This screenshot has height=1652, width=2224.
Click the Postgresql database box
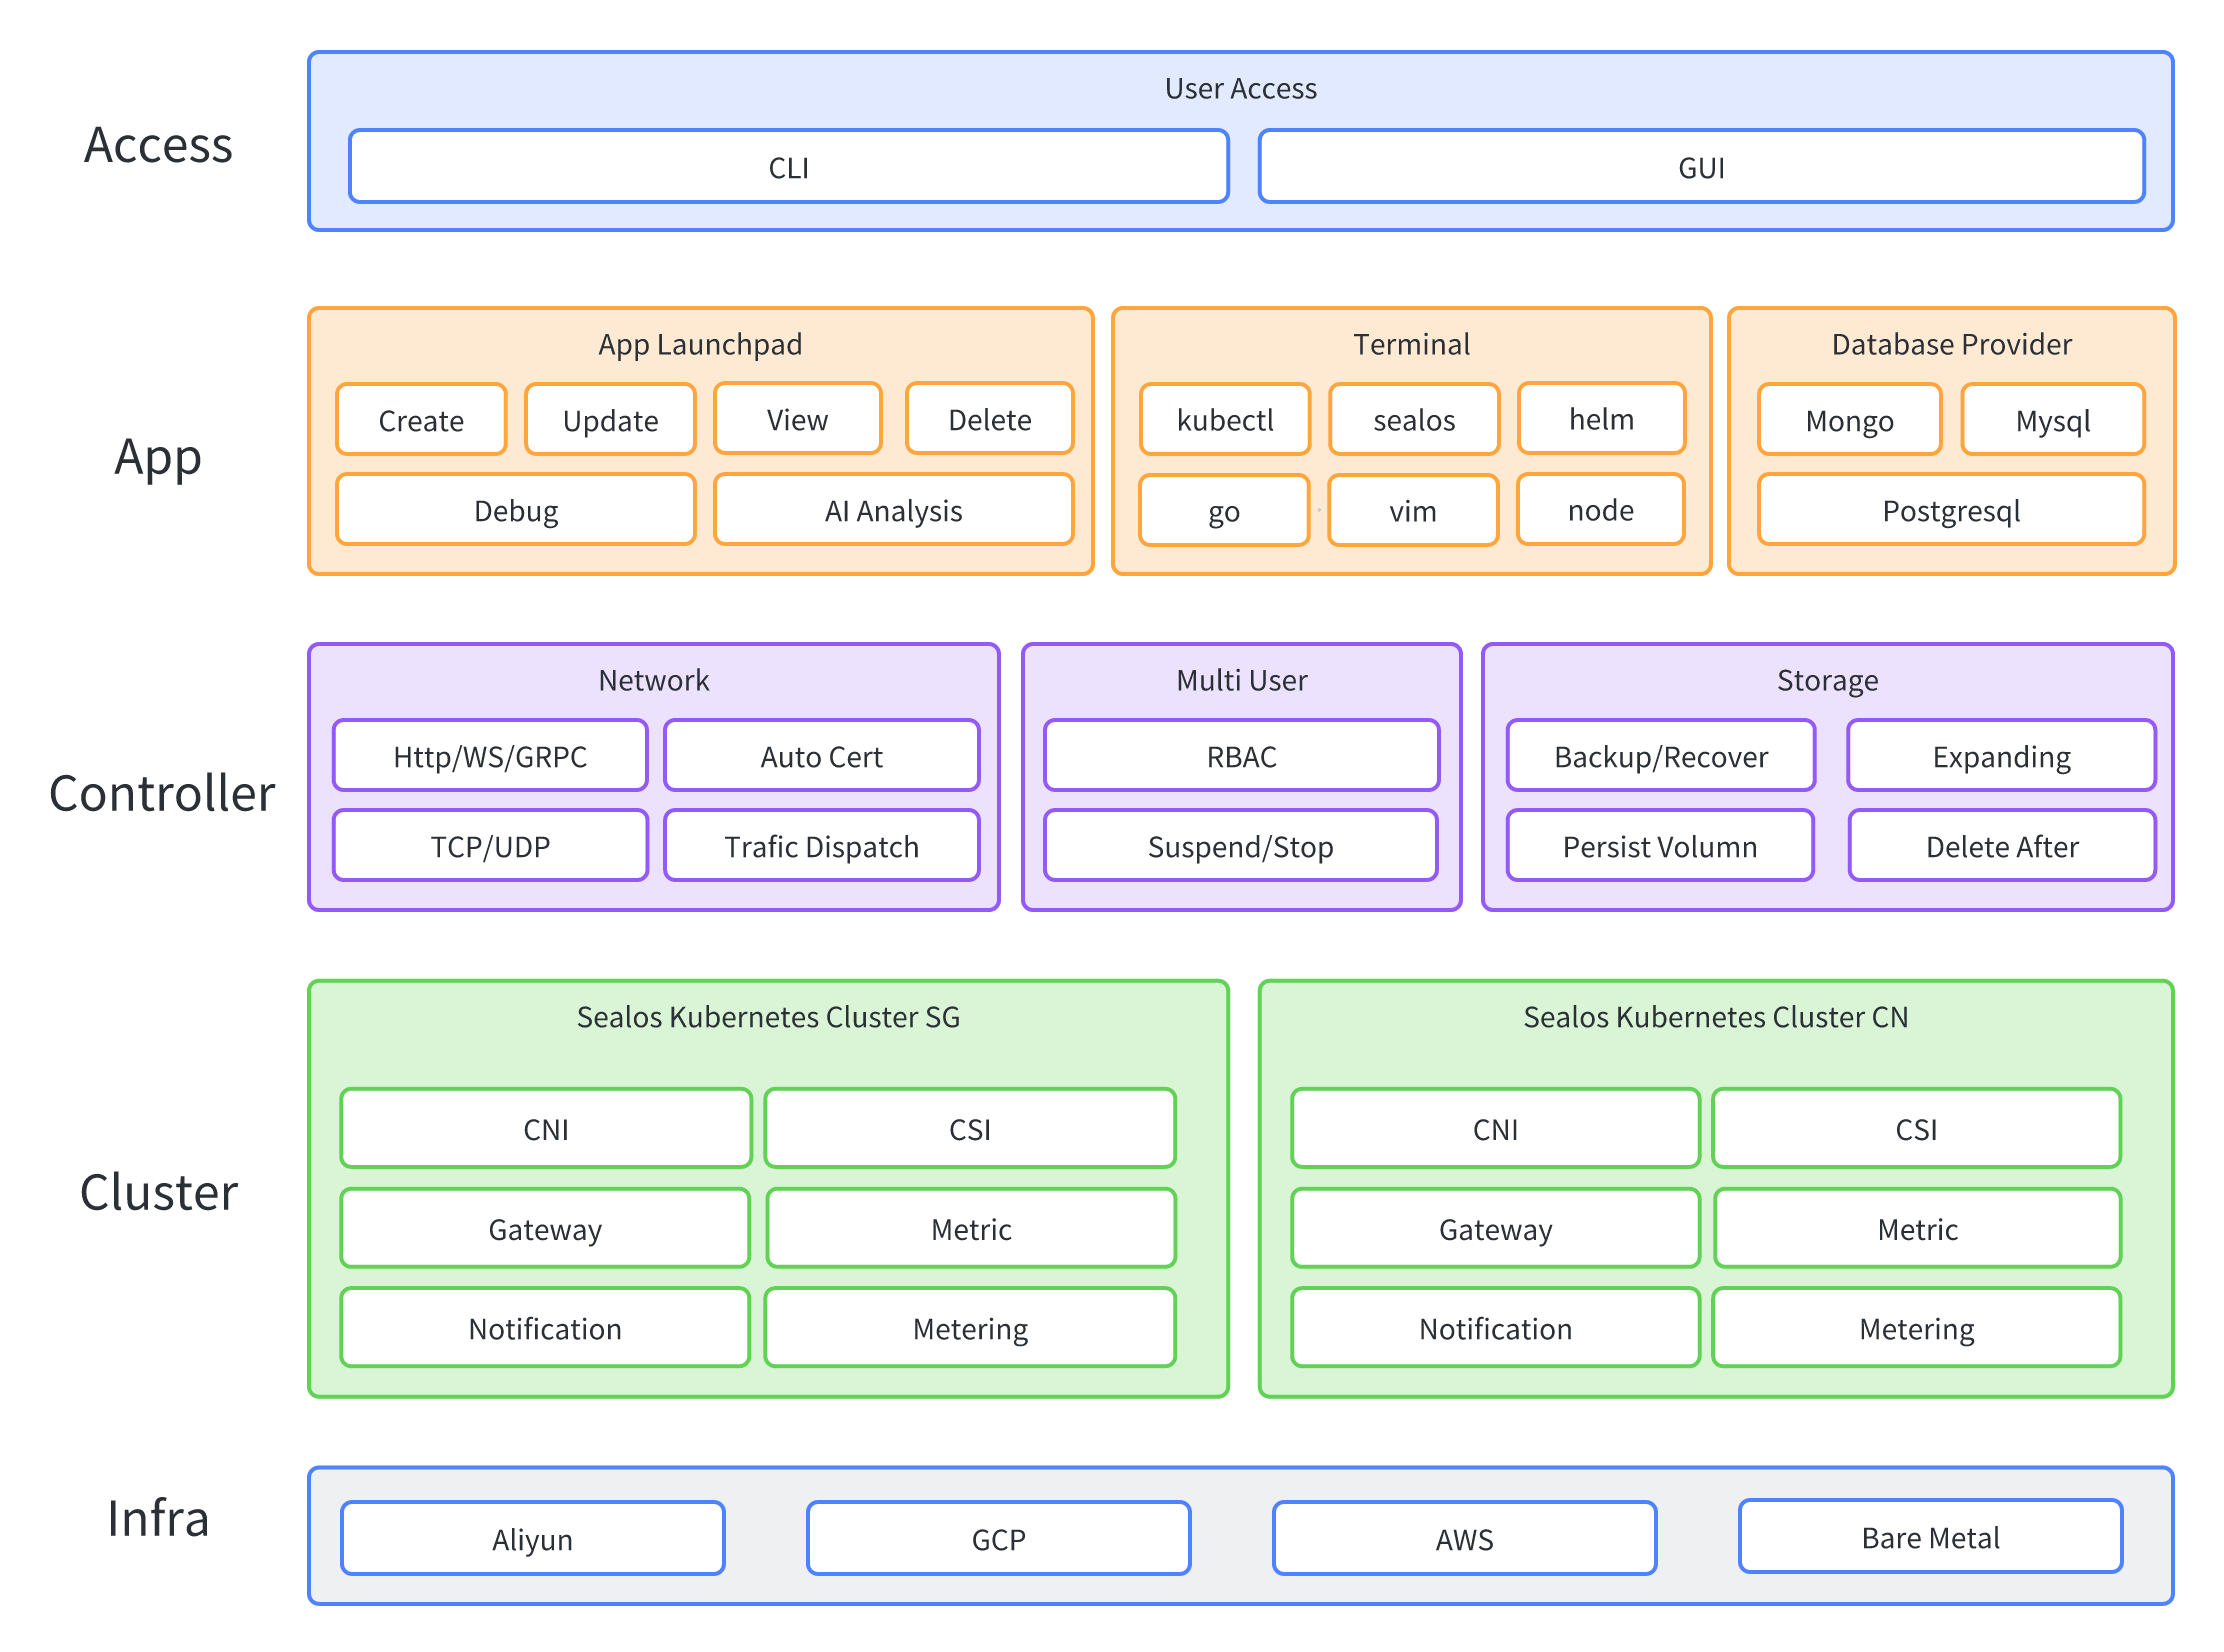point(1950,510)
